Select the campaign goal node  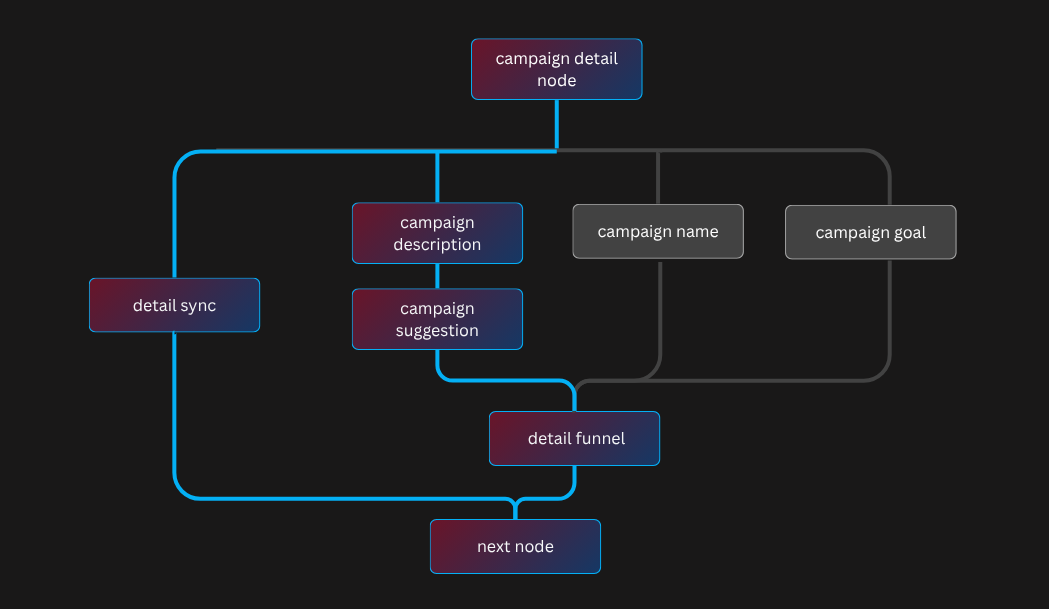point(870,231)
